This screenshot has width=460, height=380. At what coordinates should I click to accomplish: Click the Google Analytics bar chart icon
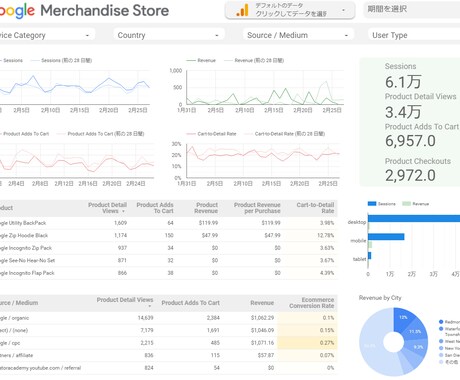click(x=242, y=10)
